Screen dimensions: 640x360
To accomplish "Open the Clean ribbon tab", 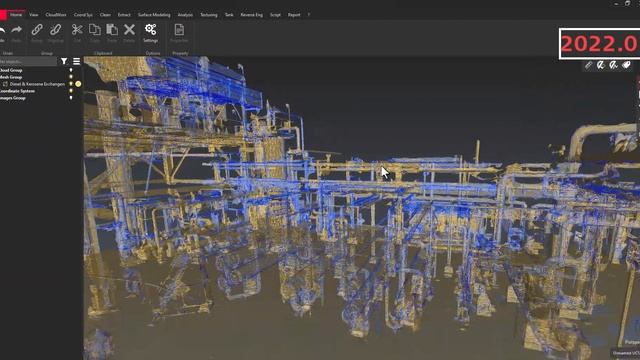I will pyautogui.click(x=105, y=15).
